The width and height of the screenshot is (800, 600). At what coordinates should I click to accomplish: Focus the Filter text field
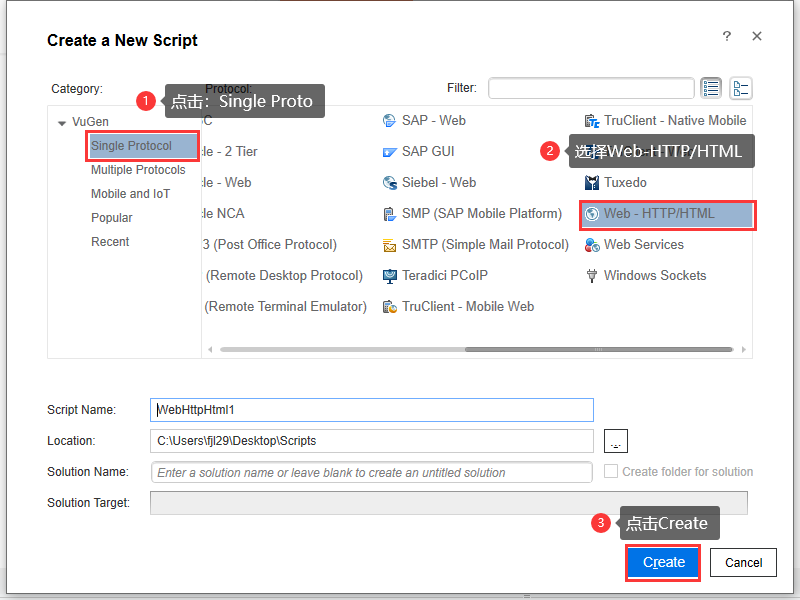click(591, 88)
